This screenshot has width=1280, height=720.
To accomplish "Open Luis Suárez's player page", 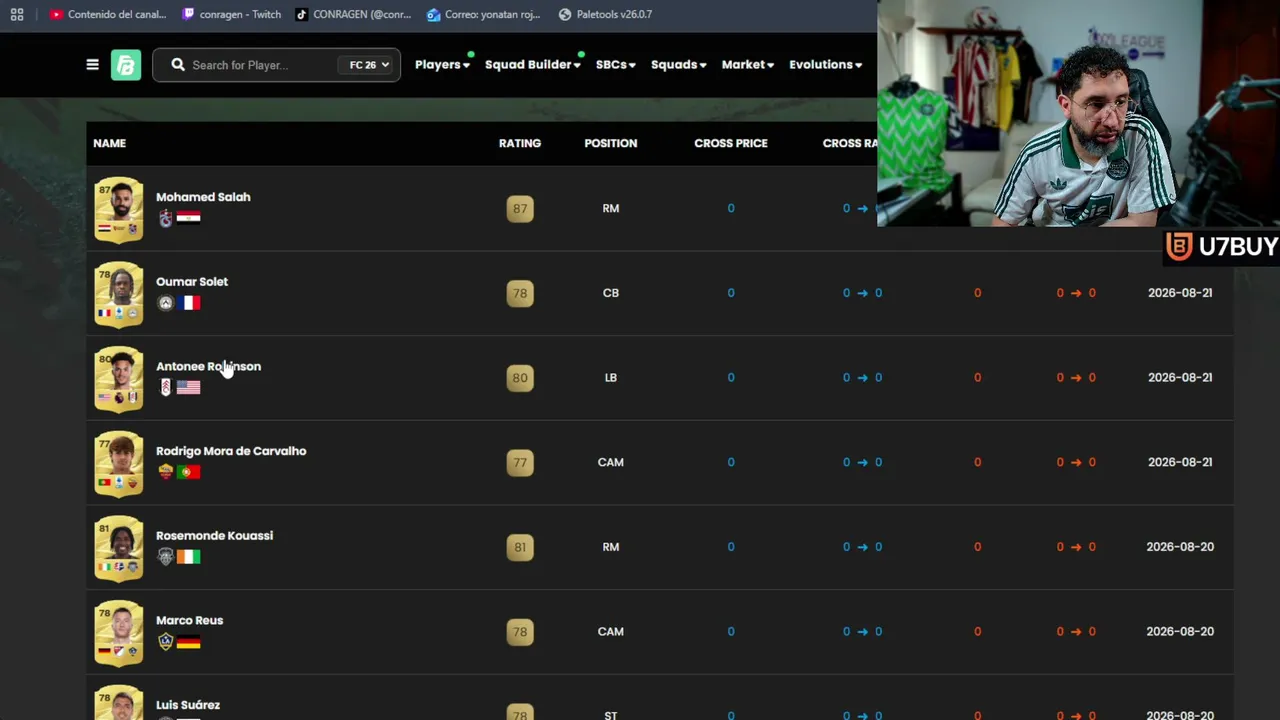I will click(188, 705).
